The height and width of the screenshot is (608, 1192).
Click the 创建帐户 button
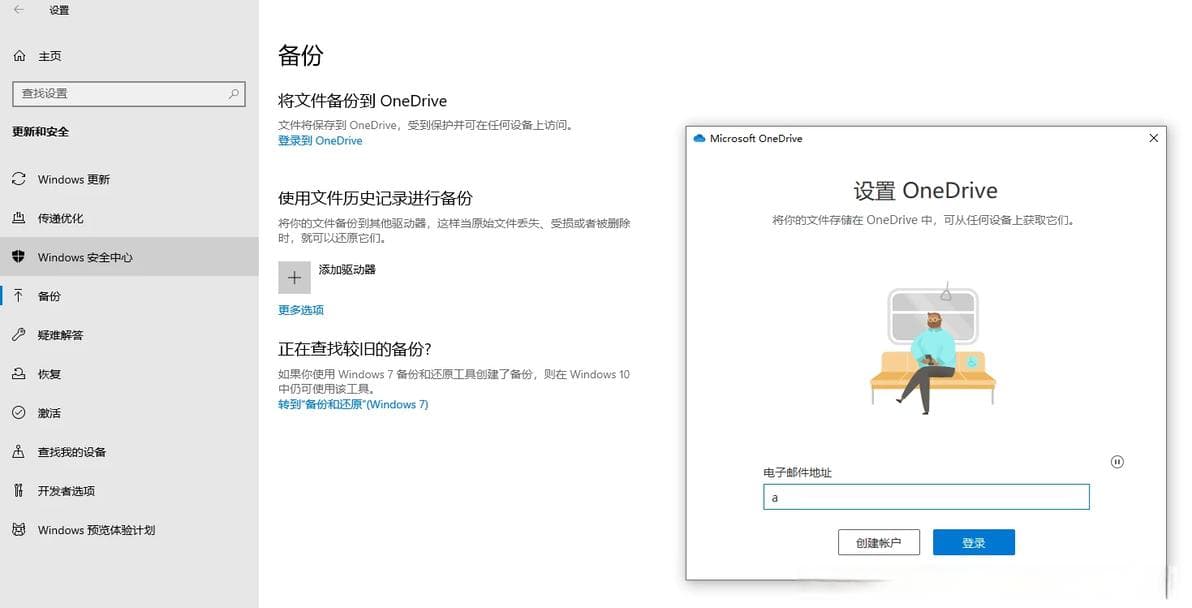(879, 543)
